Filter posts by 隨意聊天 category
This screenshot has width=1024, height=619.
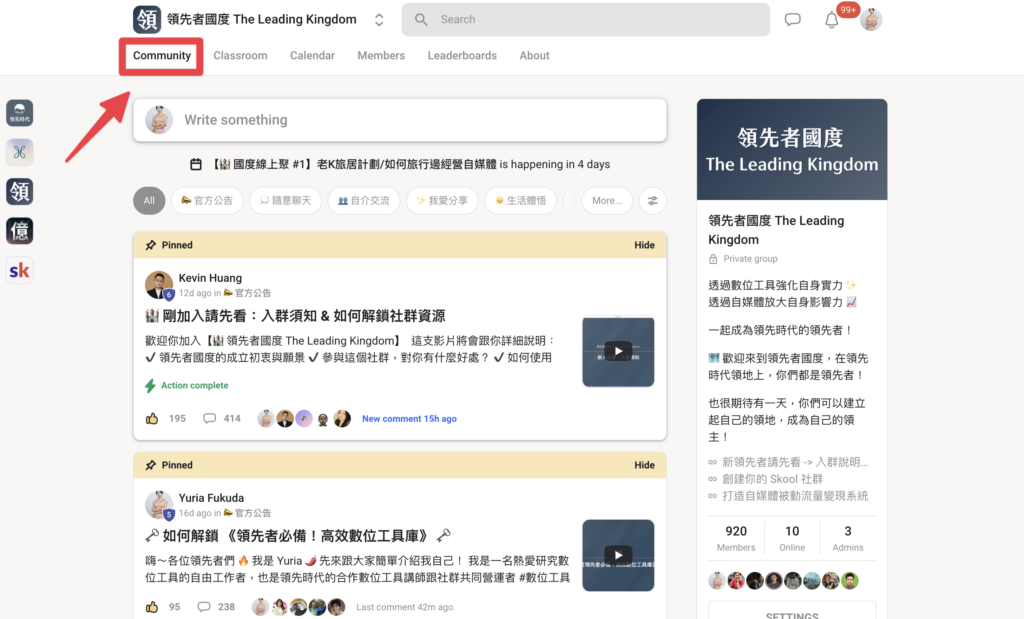[285, 200]
